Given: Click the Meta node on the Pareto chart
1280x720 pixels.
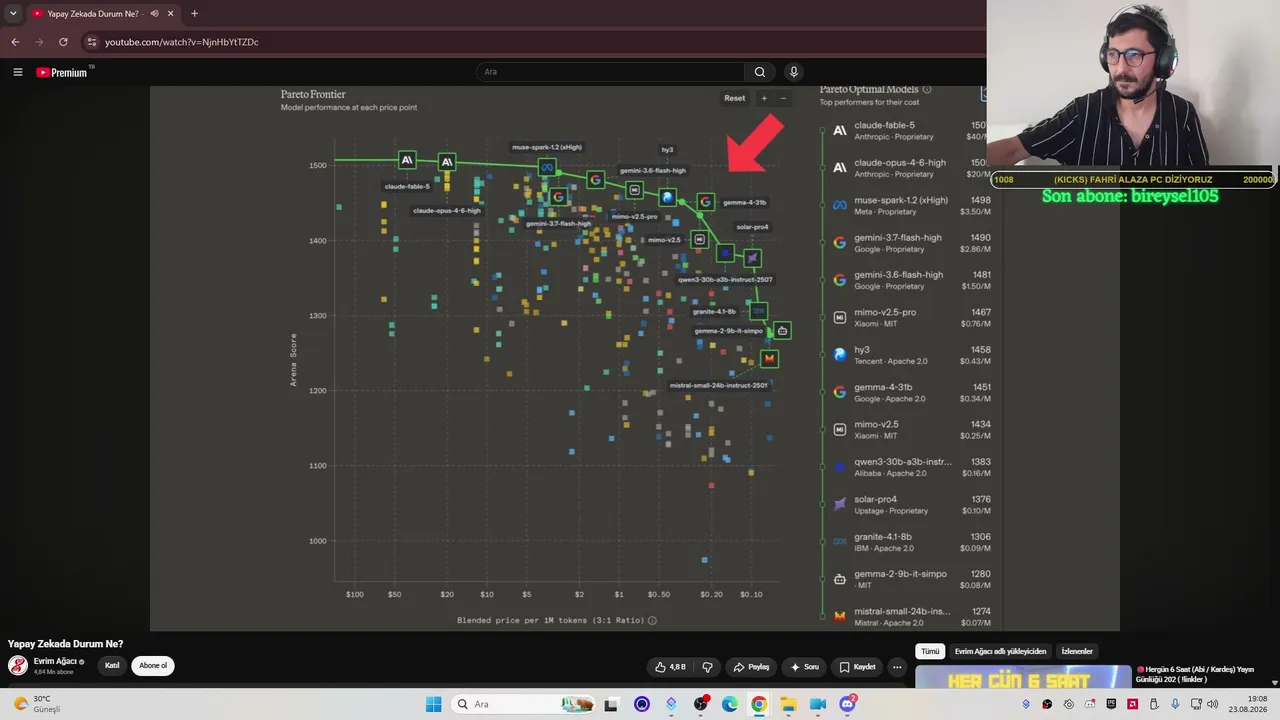Looking at the screenshot, I should pyautogui.click(x=546, y=167).
